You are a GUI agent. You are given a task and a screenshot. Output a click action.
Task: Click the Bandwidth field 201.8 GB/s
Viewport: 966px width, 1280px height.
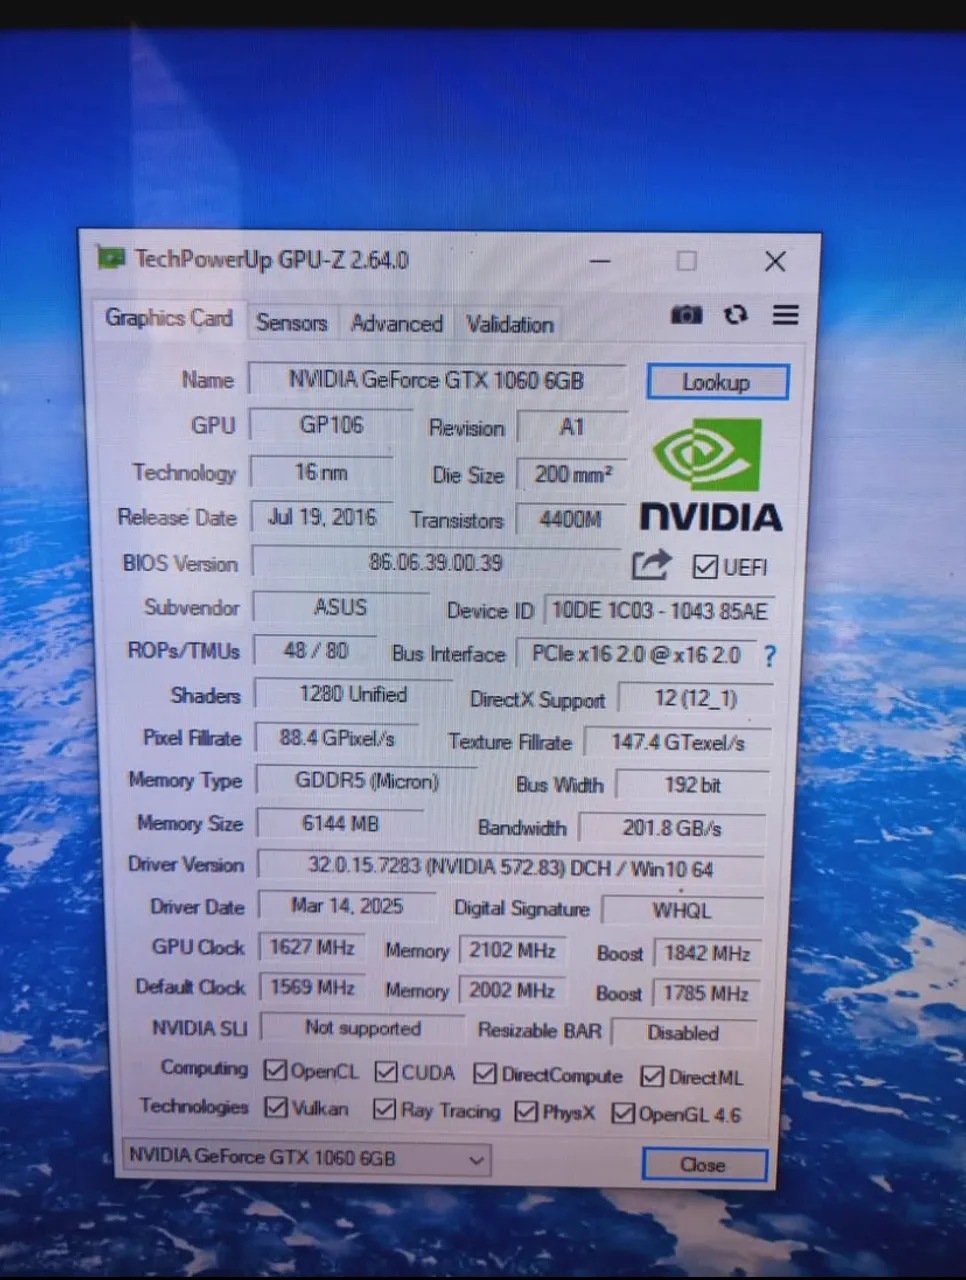(x=672, y=828)
